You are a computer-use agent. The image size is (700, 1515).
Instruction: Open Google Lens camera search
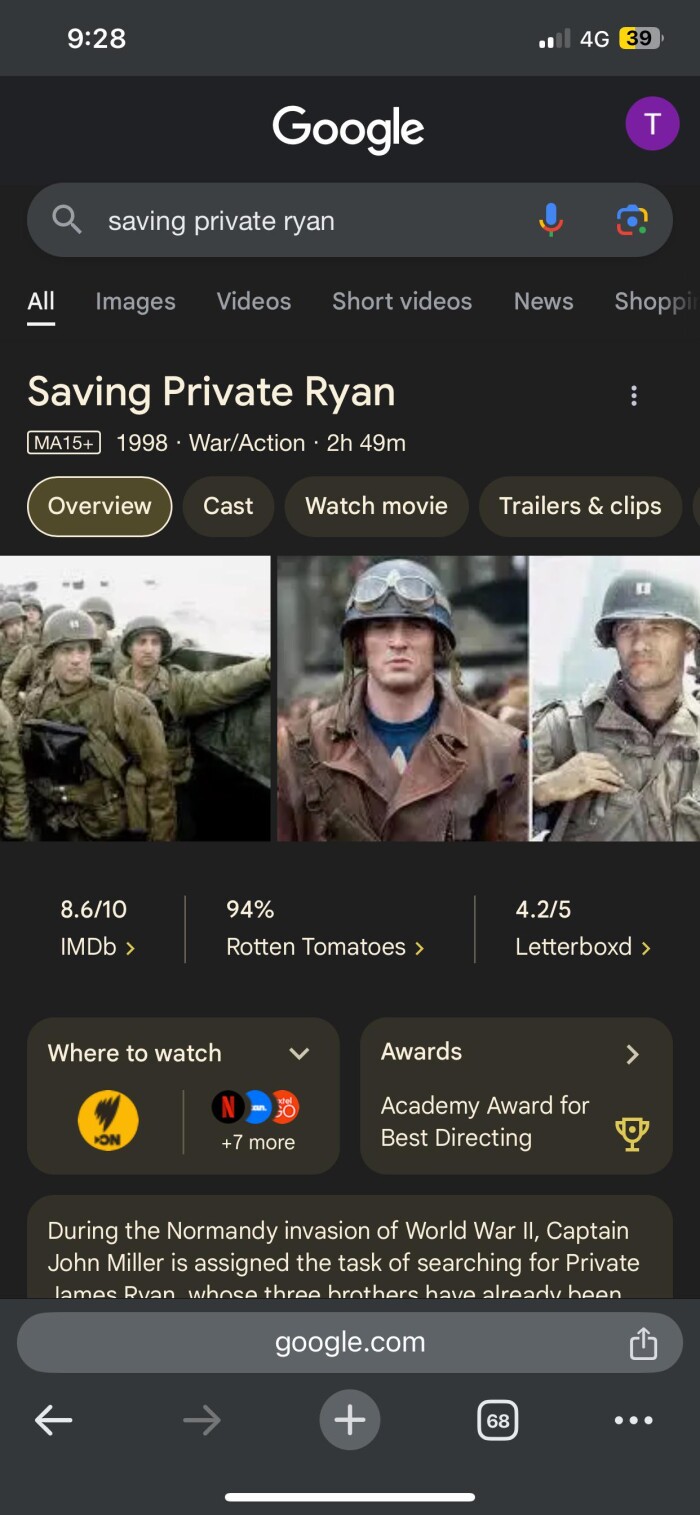click(x=632, y=219)
